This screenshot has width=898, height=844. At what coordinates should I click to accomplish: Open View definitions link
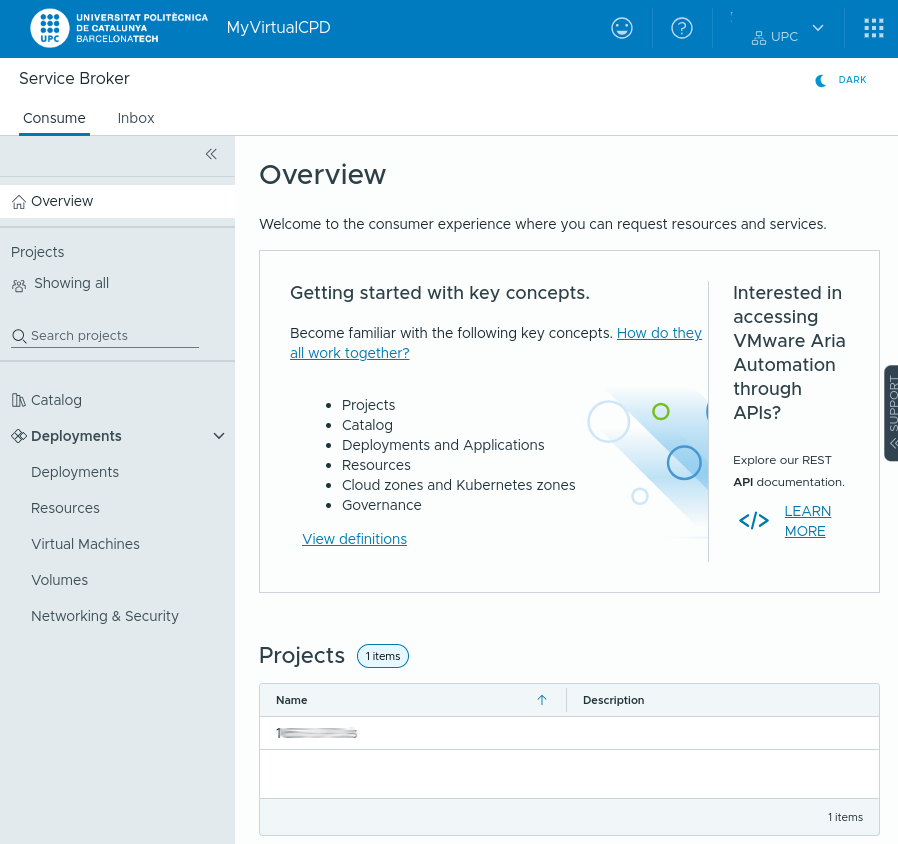tap(354, 539)
